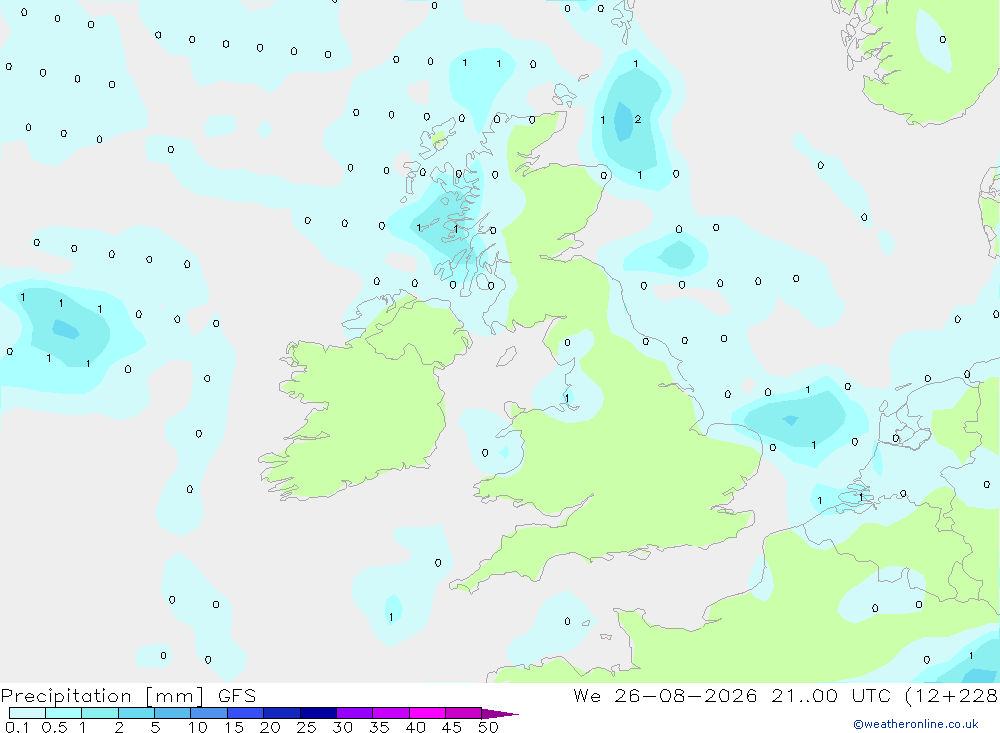Click the 1–2 mm legend color swatch
1000x733 pixels.
(100, 713)
